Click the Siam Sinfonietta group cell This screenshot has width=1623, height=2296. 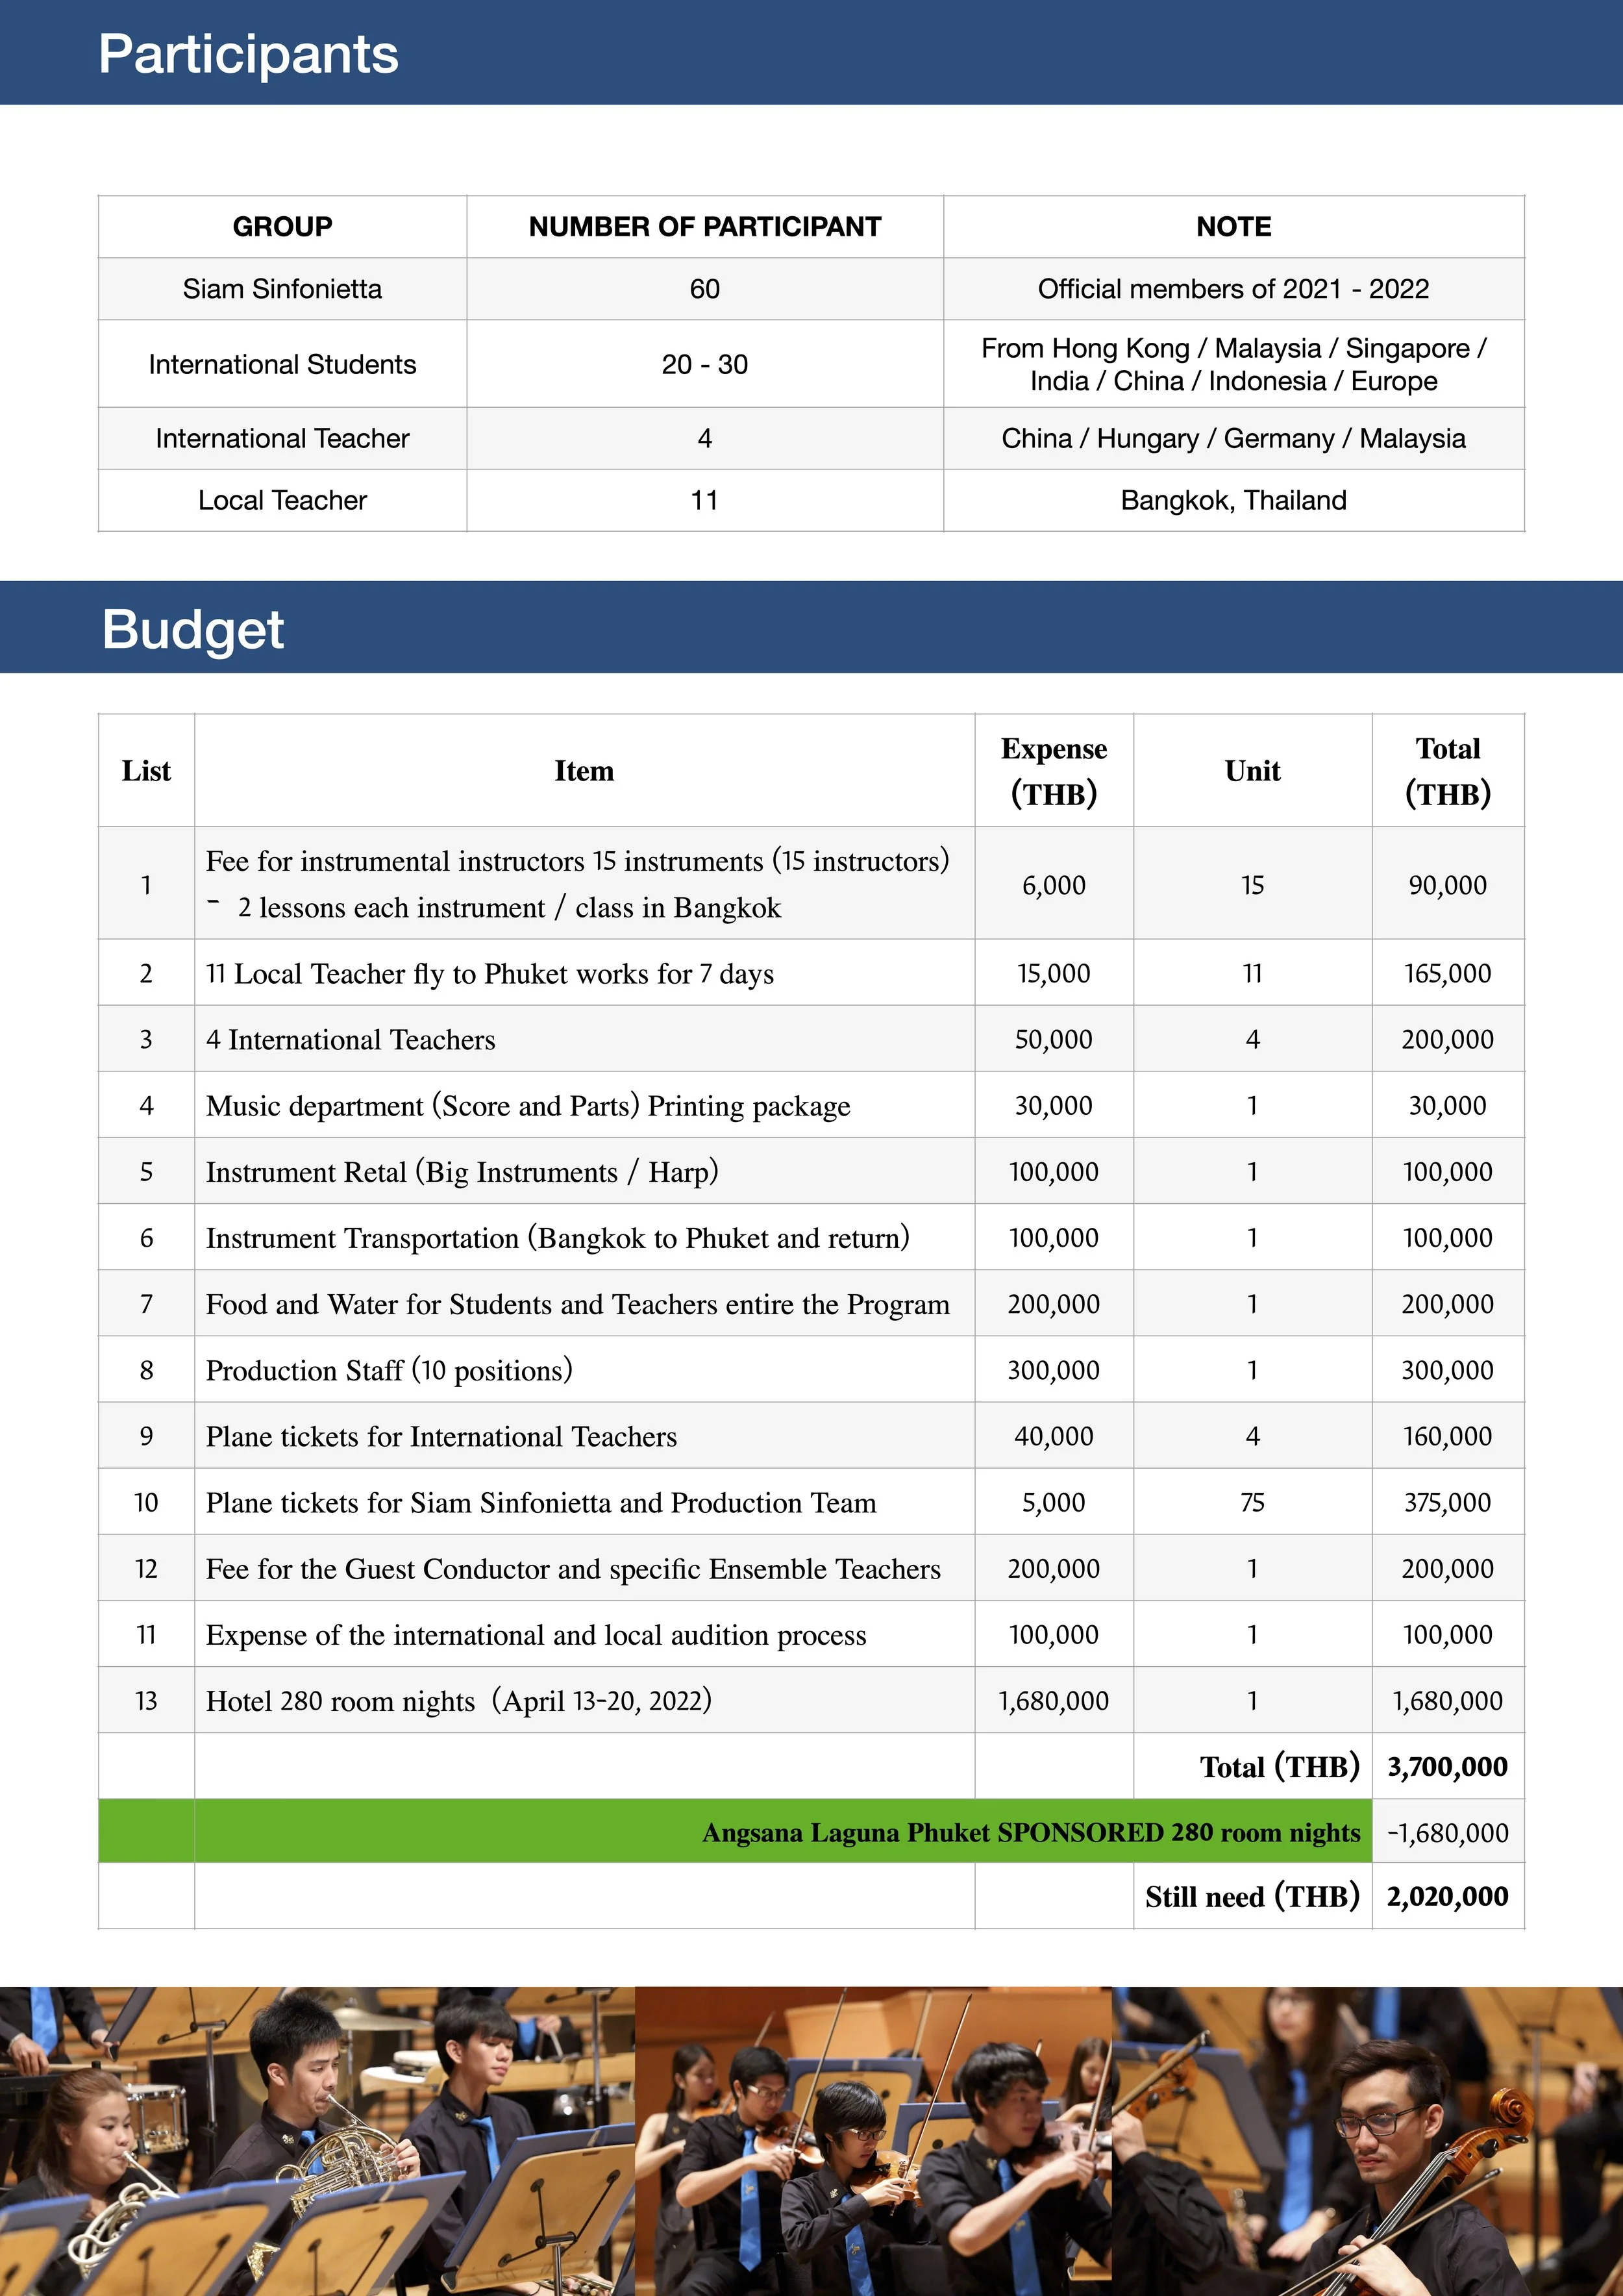click(x=282, y=289)
